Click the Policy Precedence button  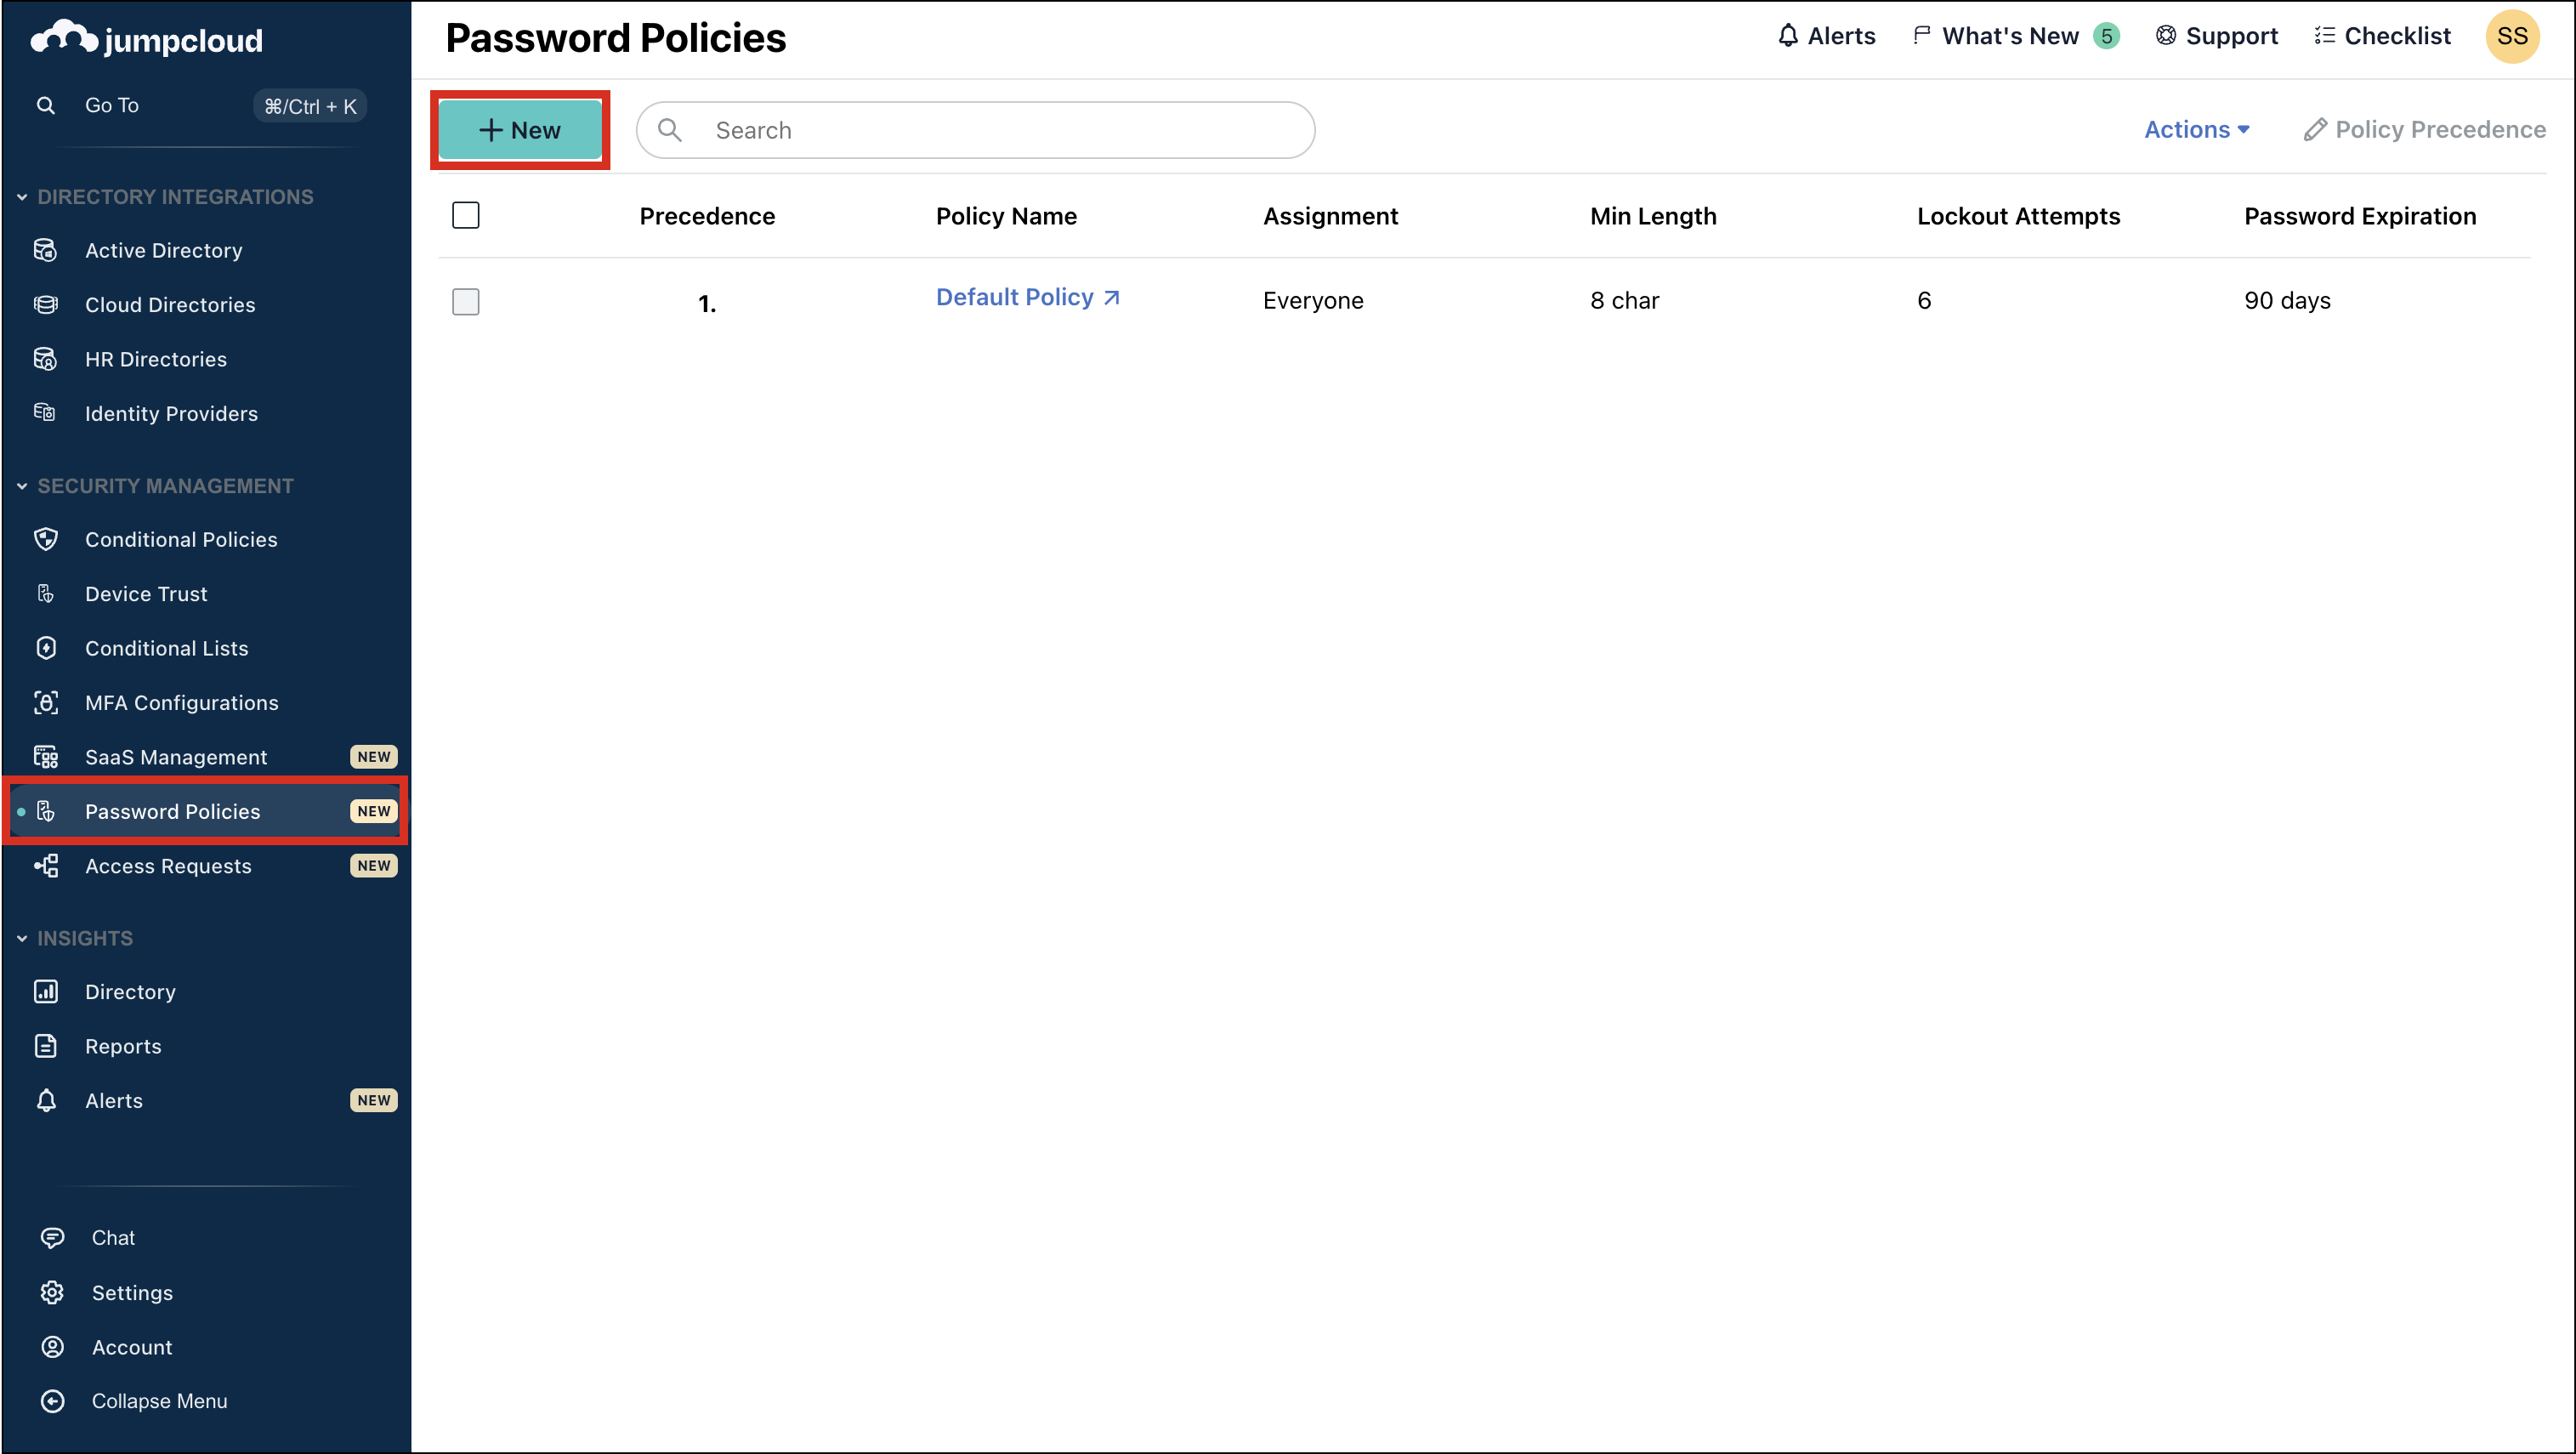click(x=2425, y=130)
